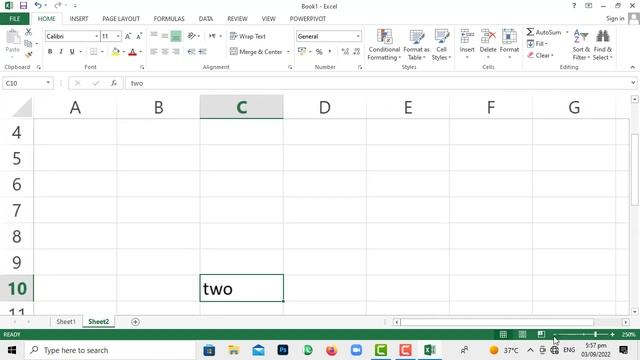Open the Format cells menu
640x360 pixels.
509,44
